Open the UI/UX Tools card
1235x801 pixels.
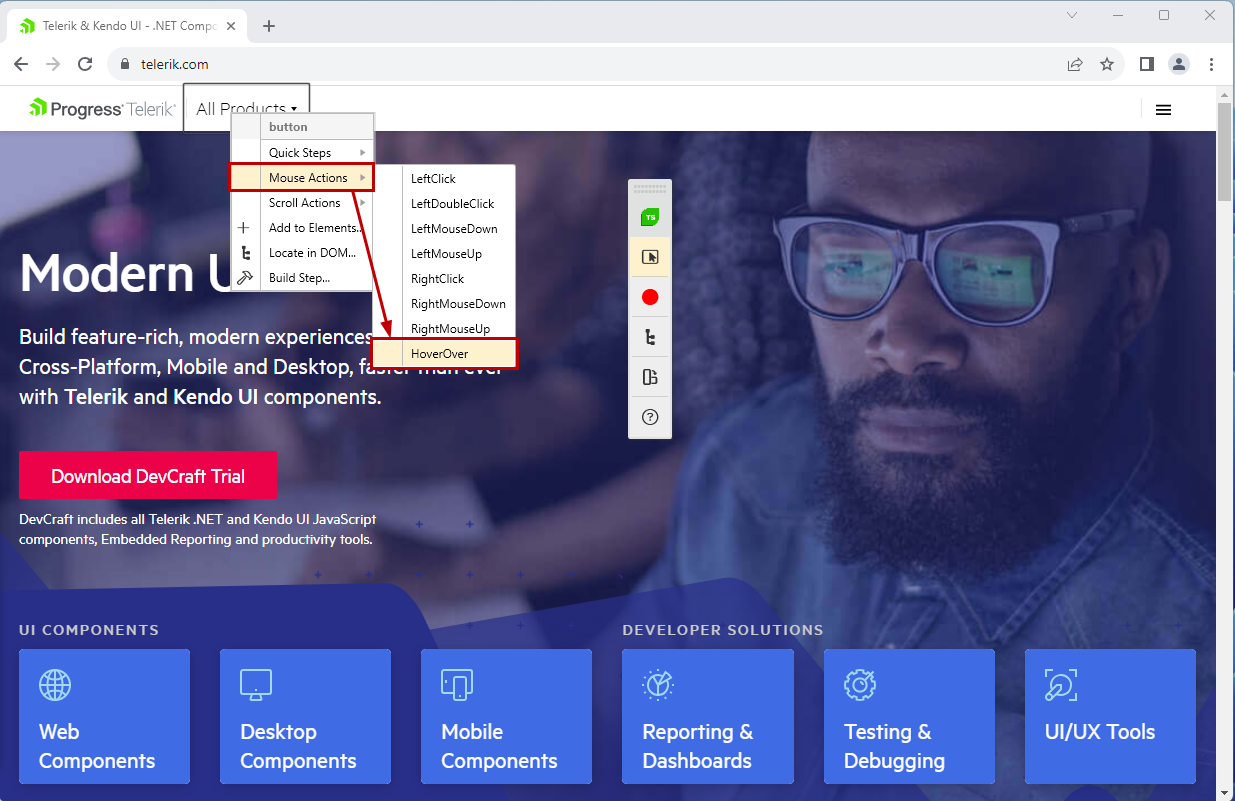(1110, 716)
